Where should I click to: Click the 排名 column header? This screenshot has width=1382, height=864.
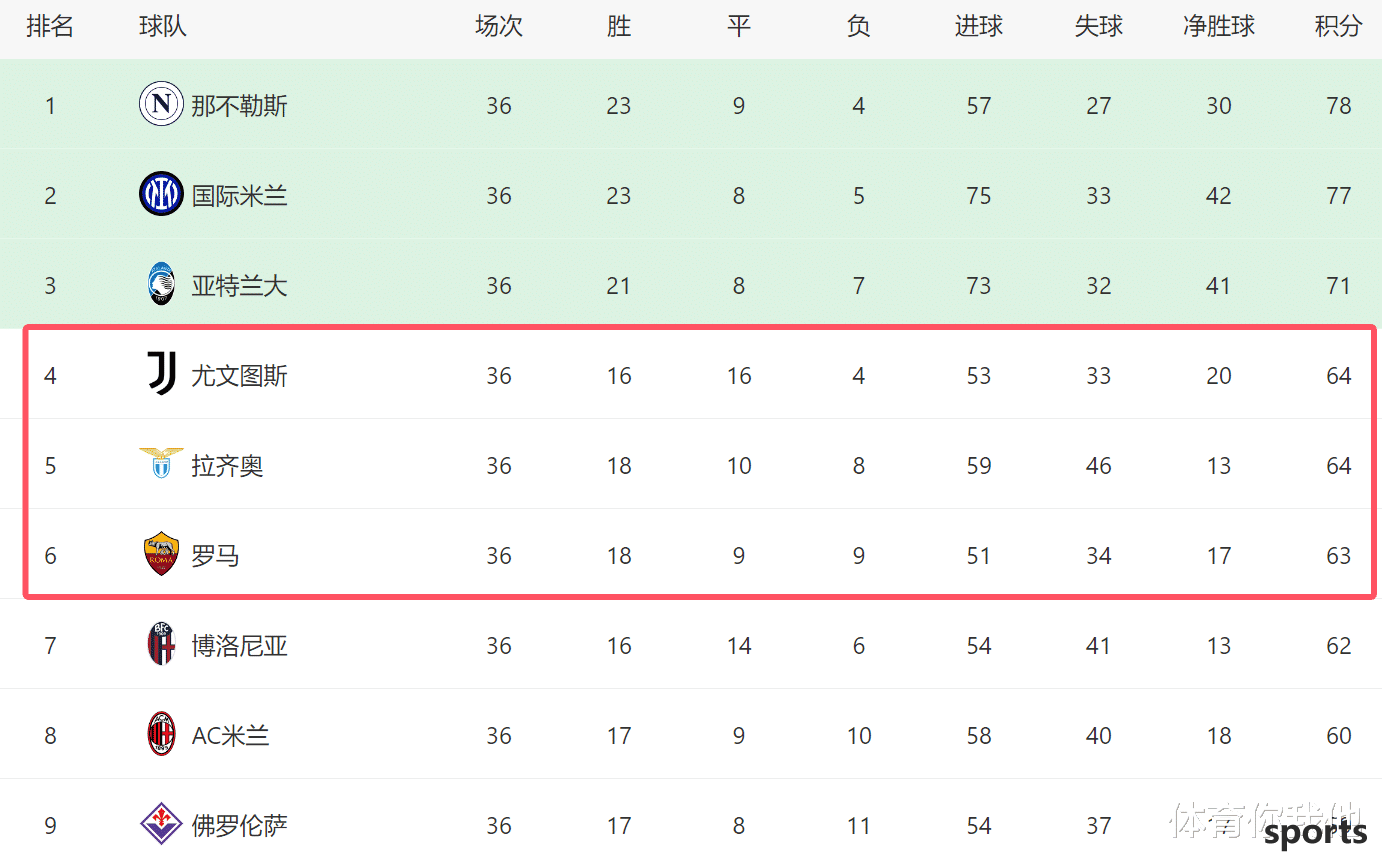tap(50, 27)
